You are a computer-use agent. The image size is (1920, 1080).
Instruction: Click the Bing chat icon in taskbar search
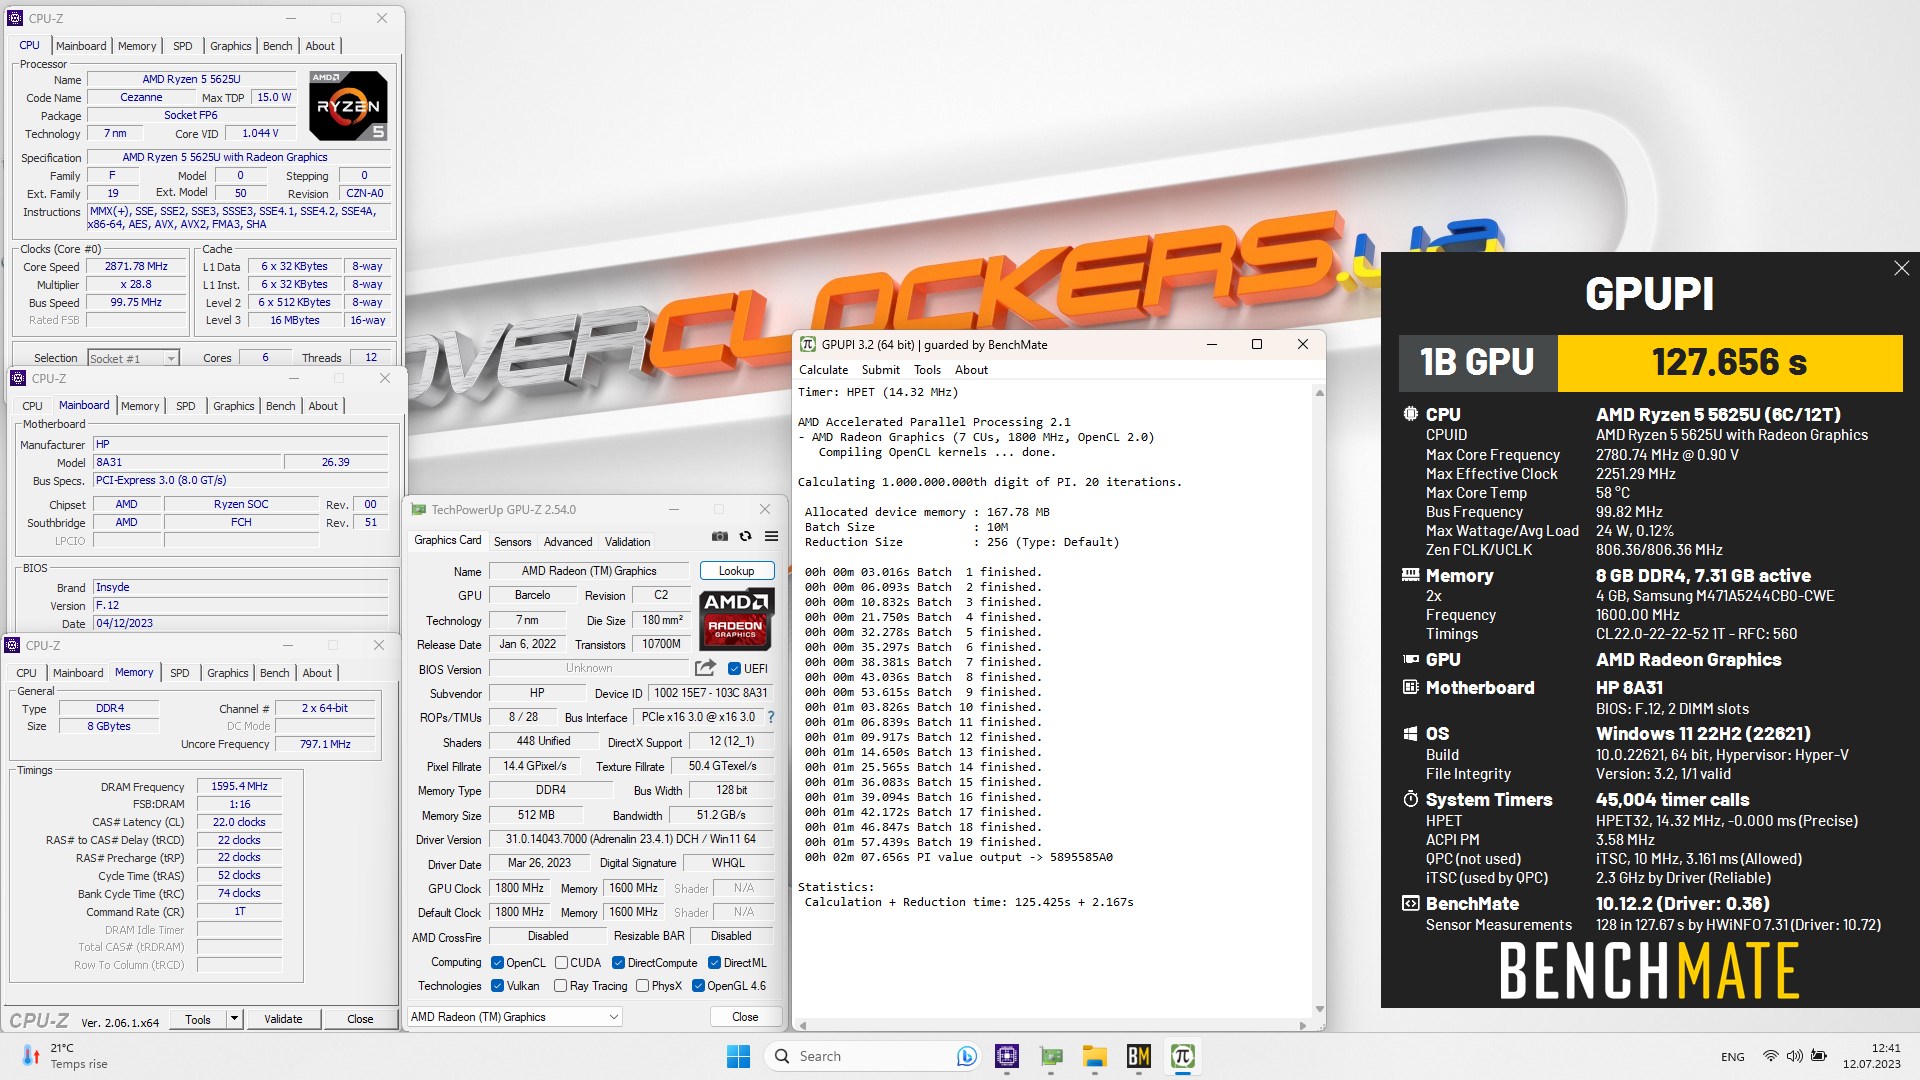coord(966,1056)
